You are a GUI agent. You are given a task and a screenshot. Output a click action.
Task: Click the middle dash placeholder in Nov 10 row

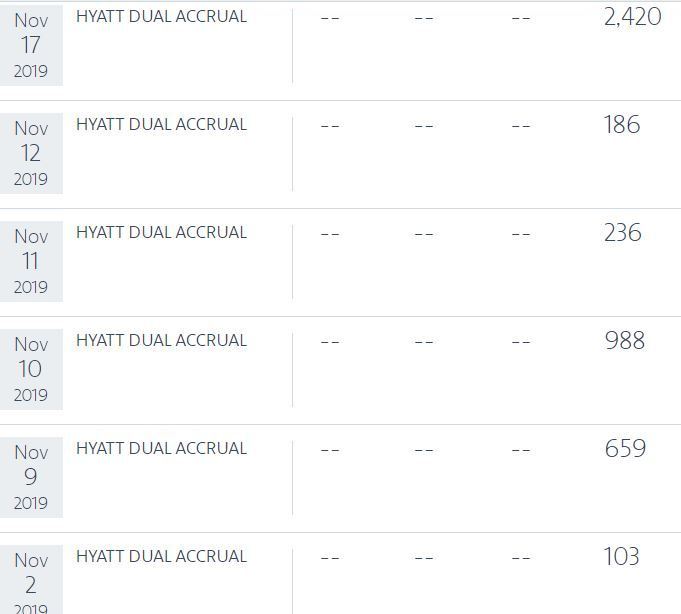pos(424,342)
